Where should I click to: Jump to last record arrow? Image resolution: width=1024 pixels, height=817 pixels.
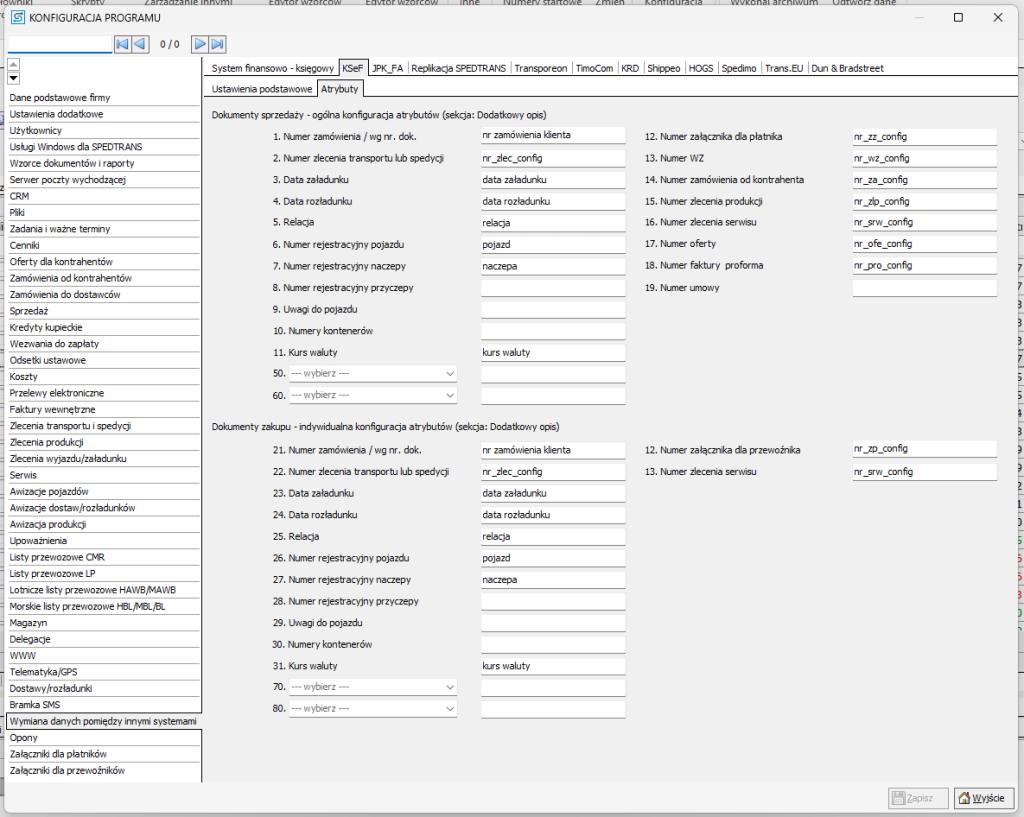pyautogui.click(x=217, y=44)
